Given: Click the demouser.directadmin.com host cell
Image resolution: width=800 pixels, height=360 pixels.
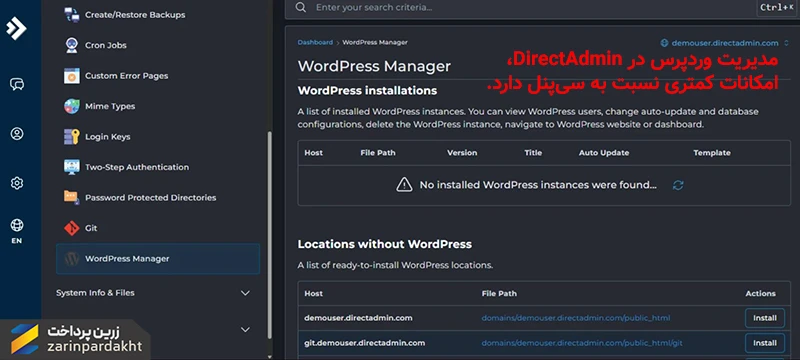Looking at the screenshot, I should pos(358,318).
